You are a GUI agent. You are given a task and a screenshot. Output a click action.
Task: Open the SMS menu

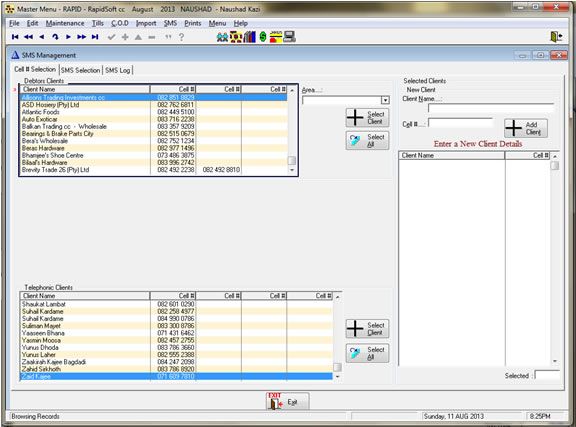point(170,23)
